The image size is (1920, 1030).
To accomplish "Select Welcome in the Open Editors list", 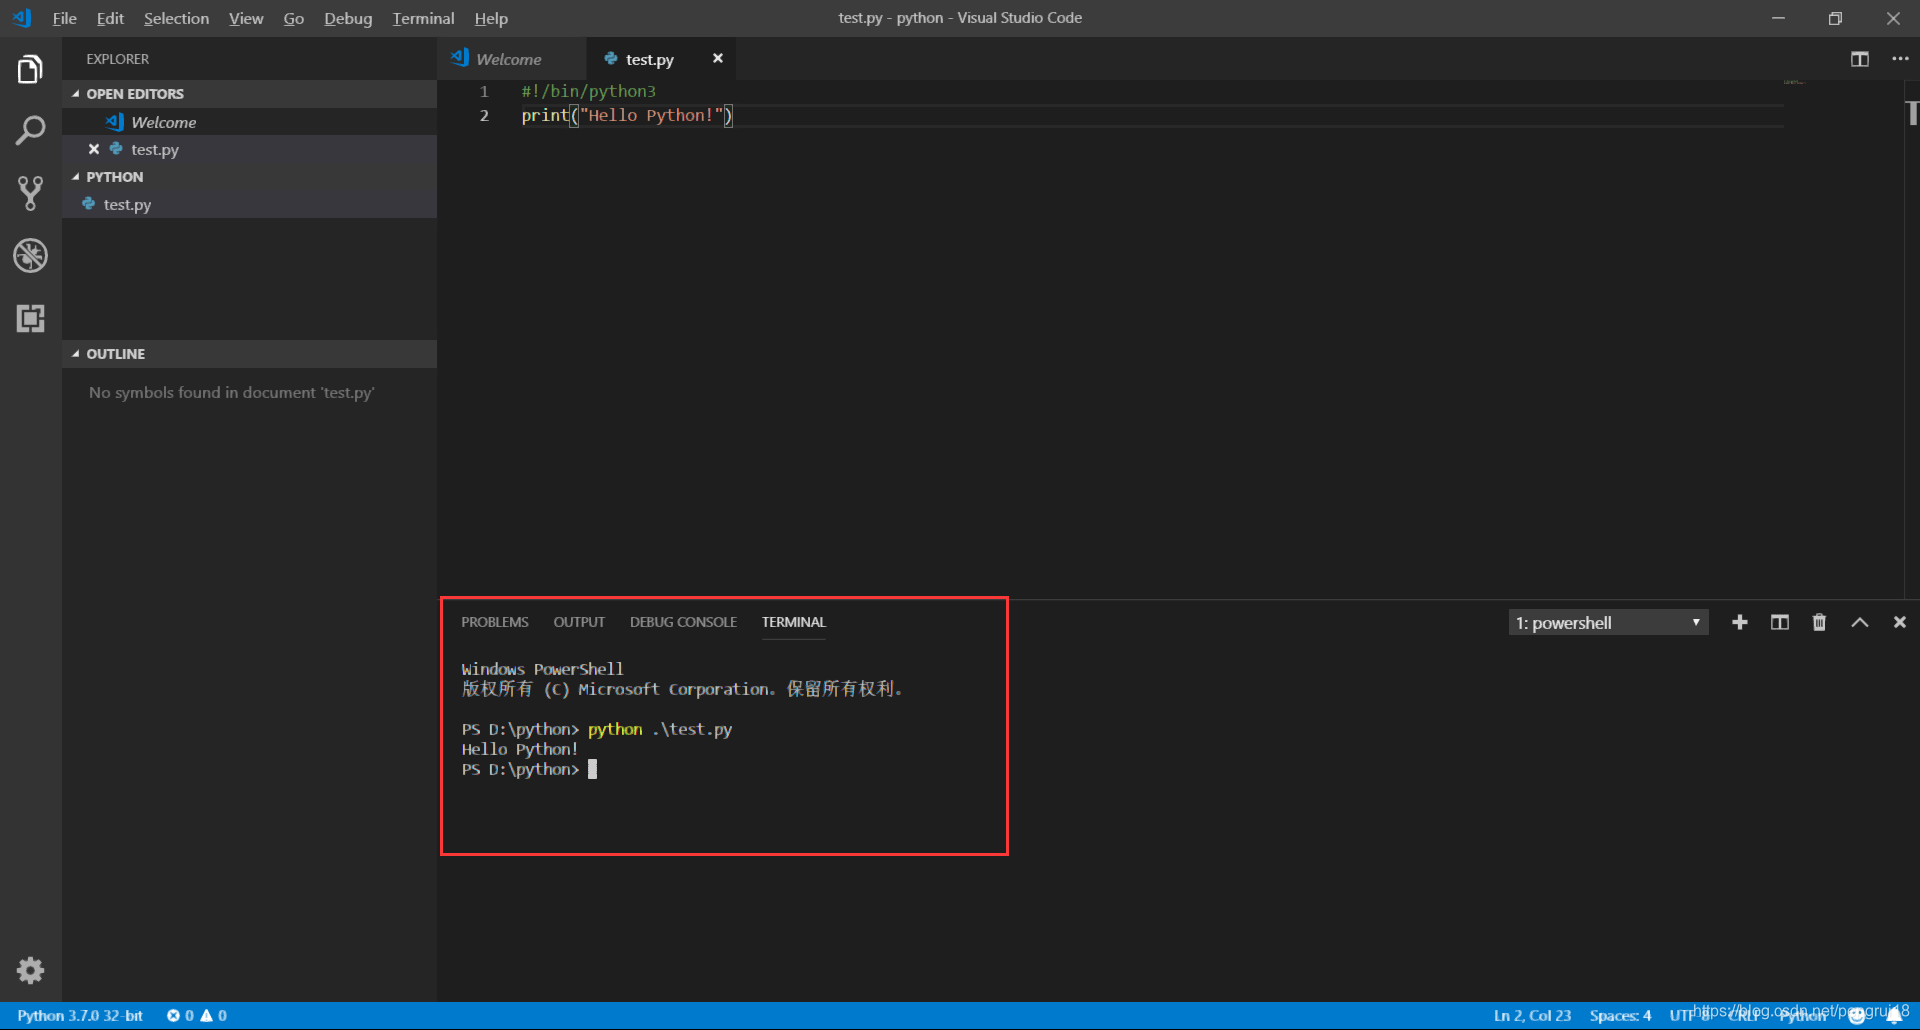I will tap(249, 122).
